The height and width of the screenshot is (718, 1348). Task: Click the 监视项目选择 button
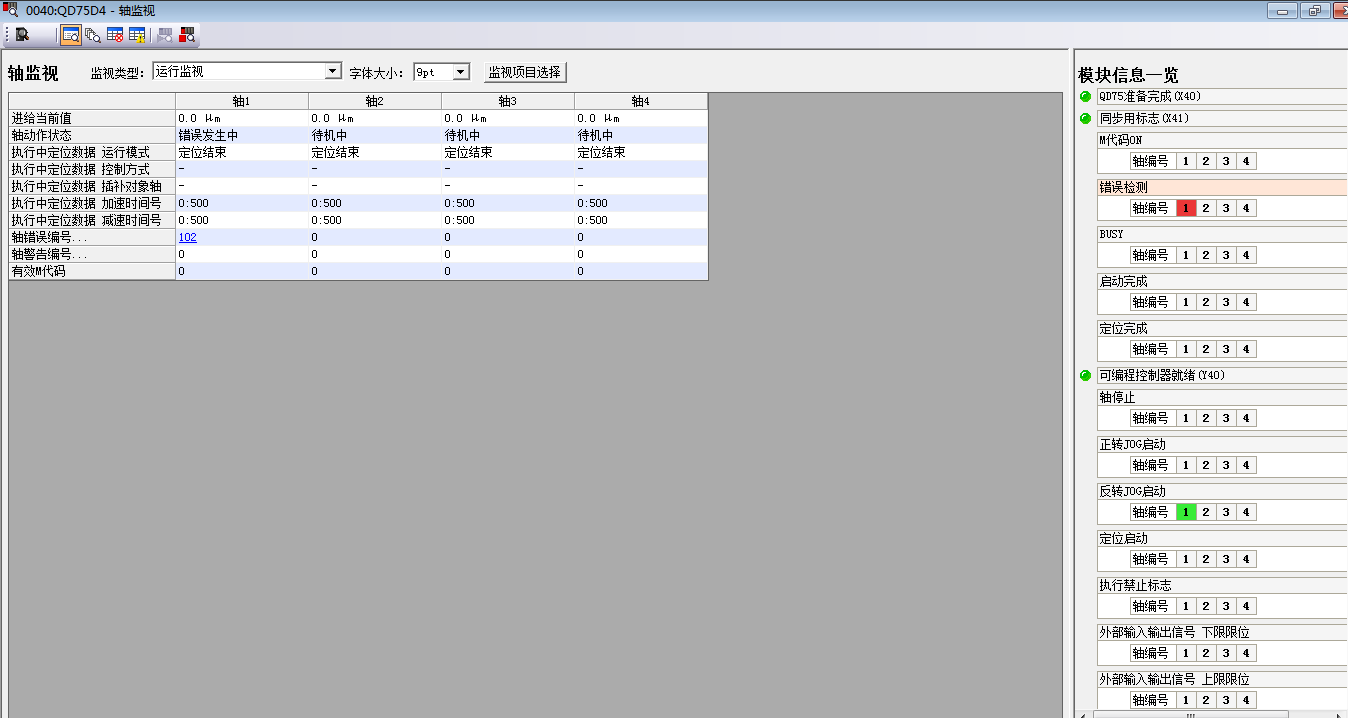coord(525,72)
